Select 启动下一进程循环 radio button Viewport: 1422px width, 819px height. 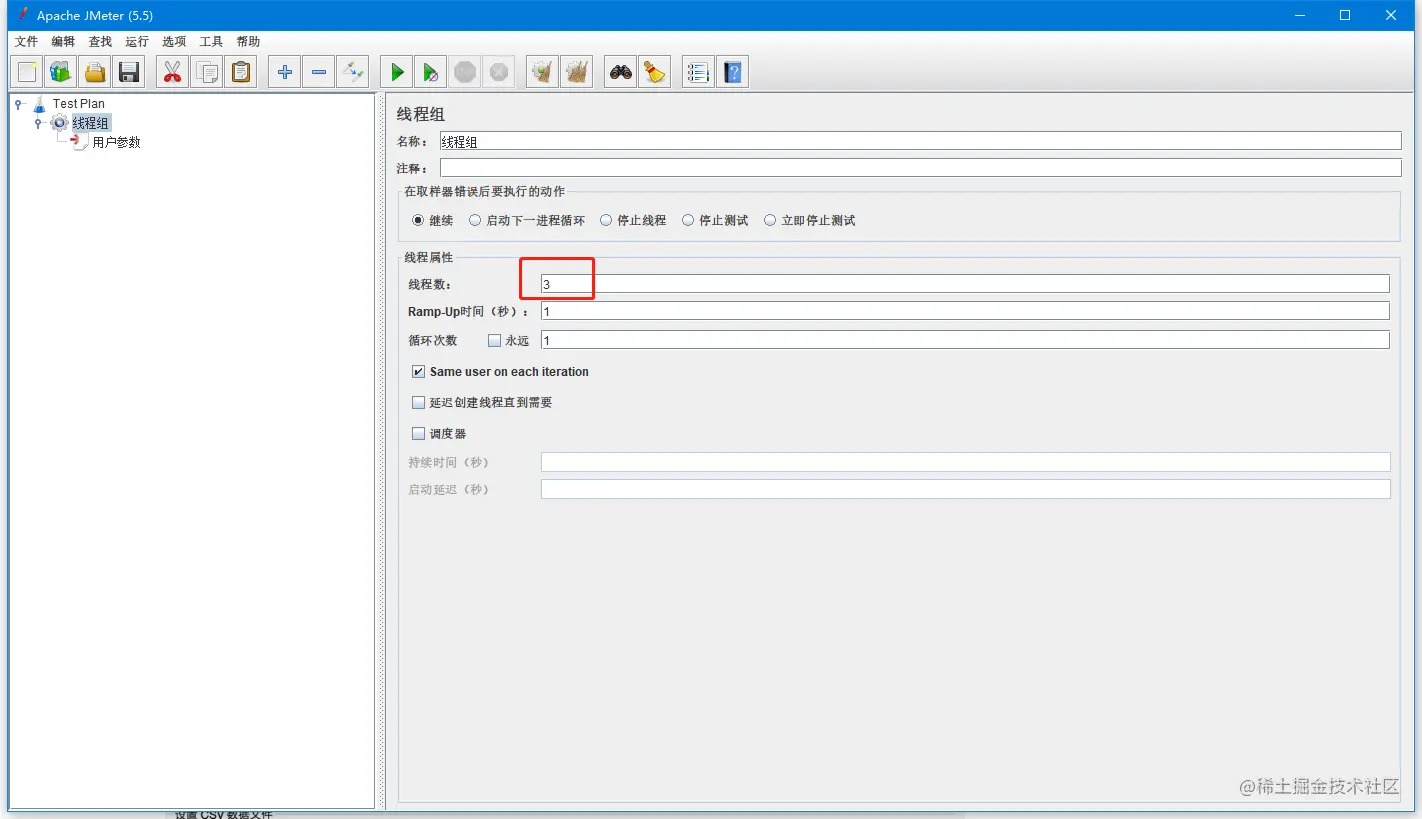pyautogui.click(x=475, y=220)
